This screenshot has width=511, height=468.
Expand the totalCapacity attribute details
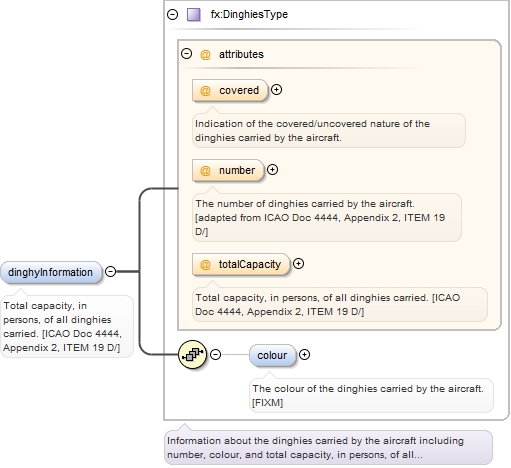pos(298,264)
